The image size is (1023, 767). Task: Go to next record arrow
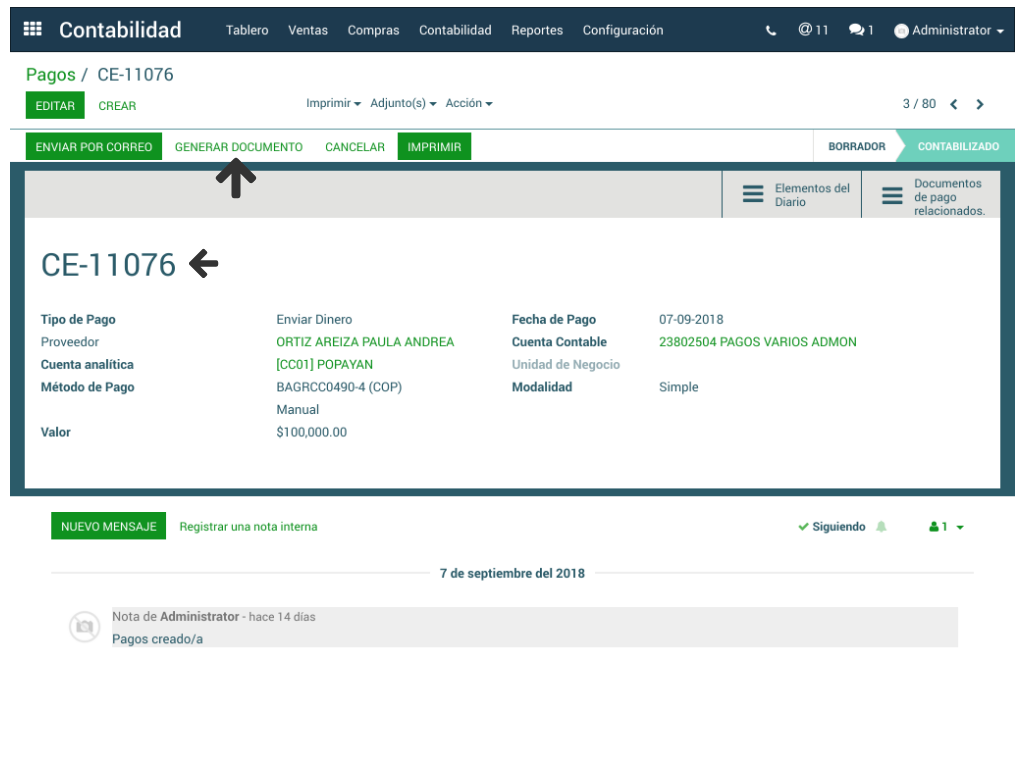(x=980, y=104)
